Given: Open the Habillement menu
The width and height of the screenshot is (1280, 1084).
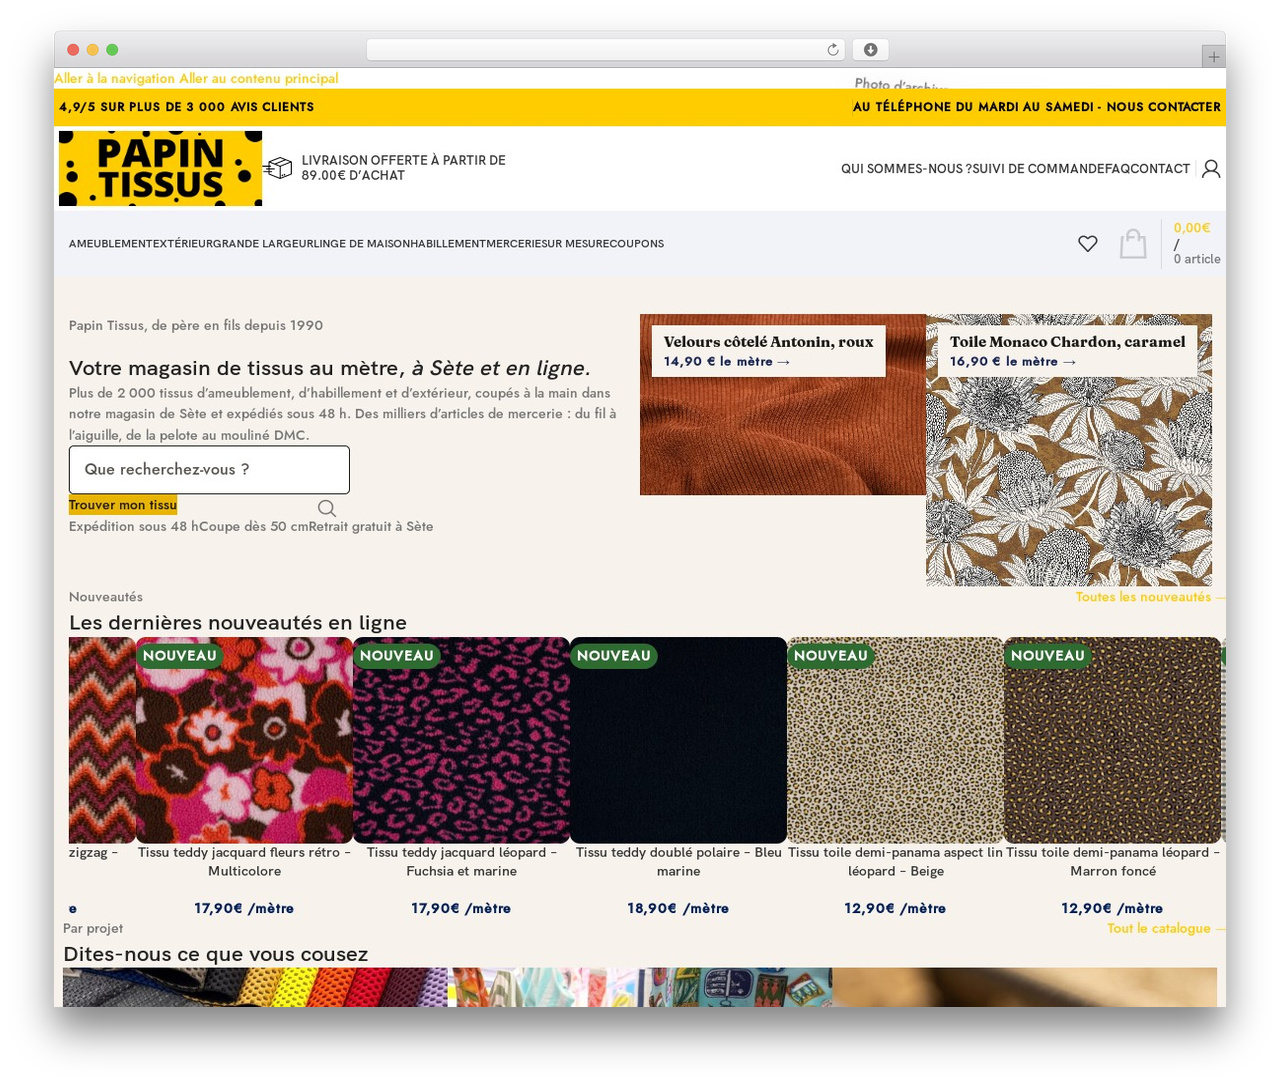Looking at the screenshot, I should tap(448, 243).
